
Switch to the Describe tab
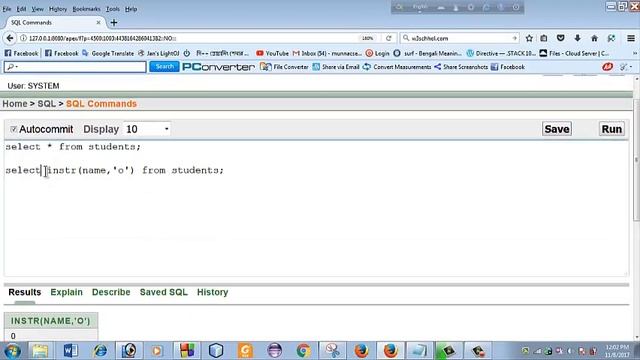(x=111, y=292)
